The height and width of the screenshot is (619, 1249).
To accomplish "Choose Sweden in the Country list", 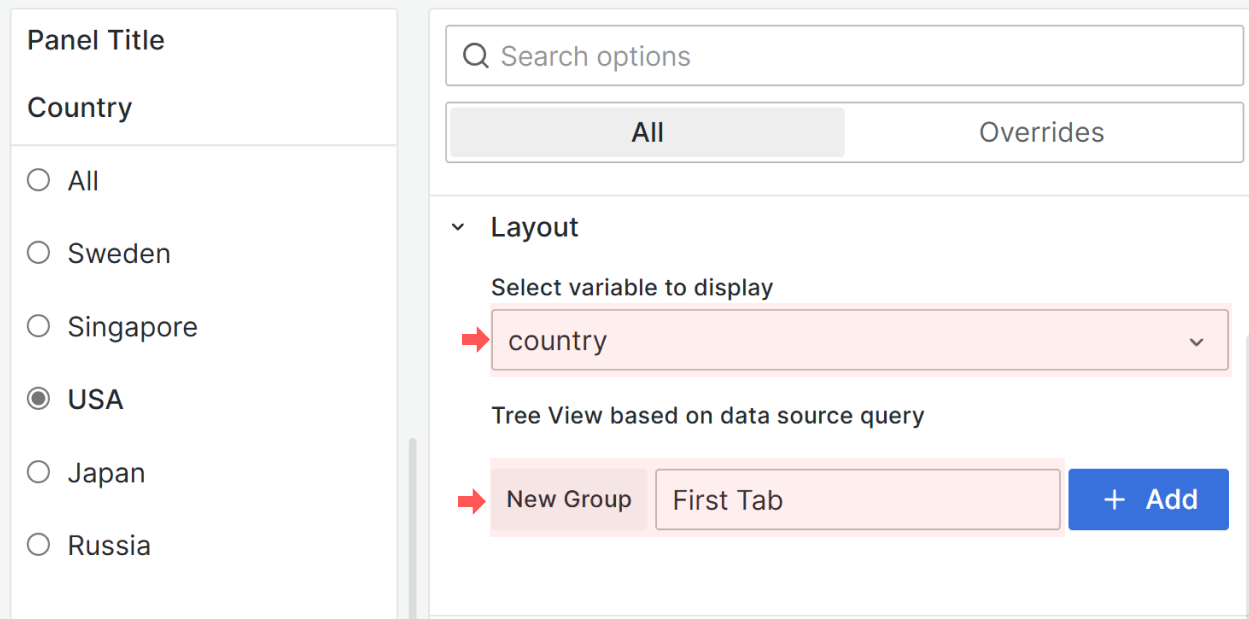I will click(37, 253).
